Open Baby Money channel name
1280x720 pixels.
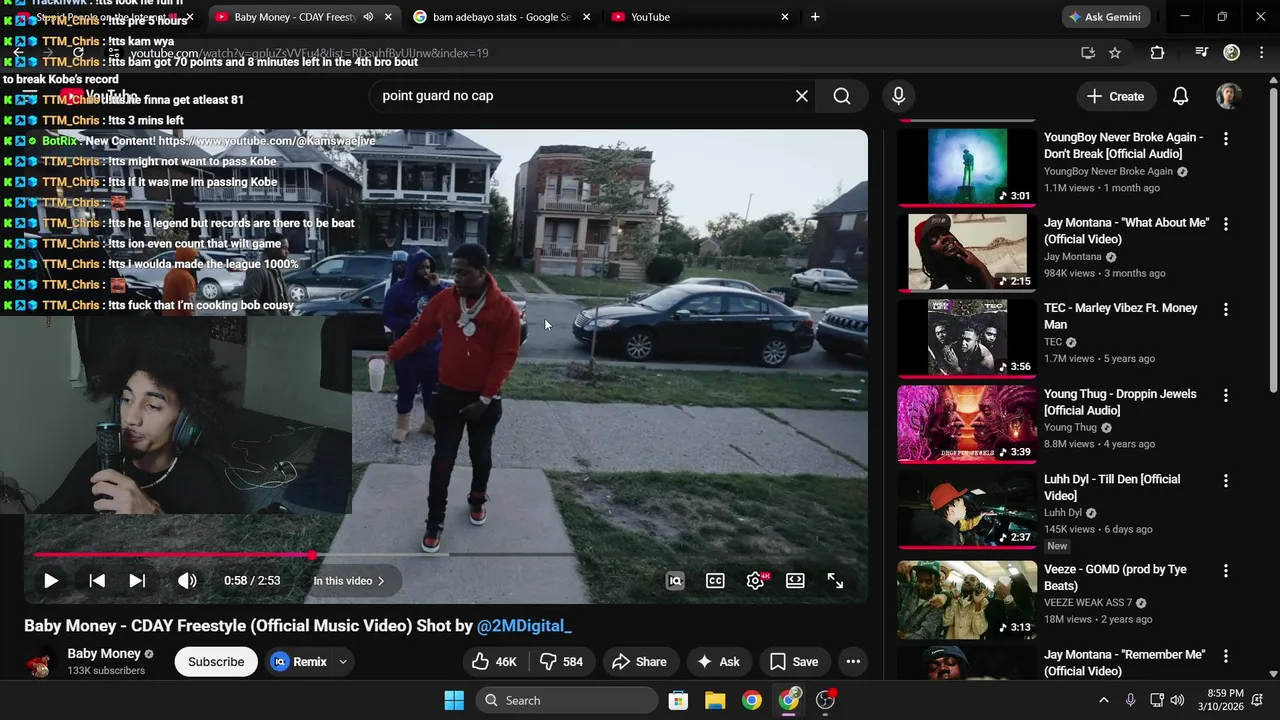click(104, 654)
